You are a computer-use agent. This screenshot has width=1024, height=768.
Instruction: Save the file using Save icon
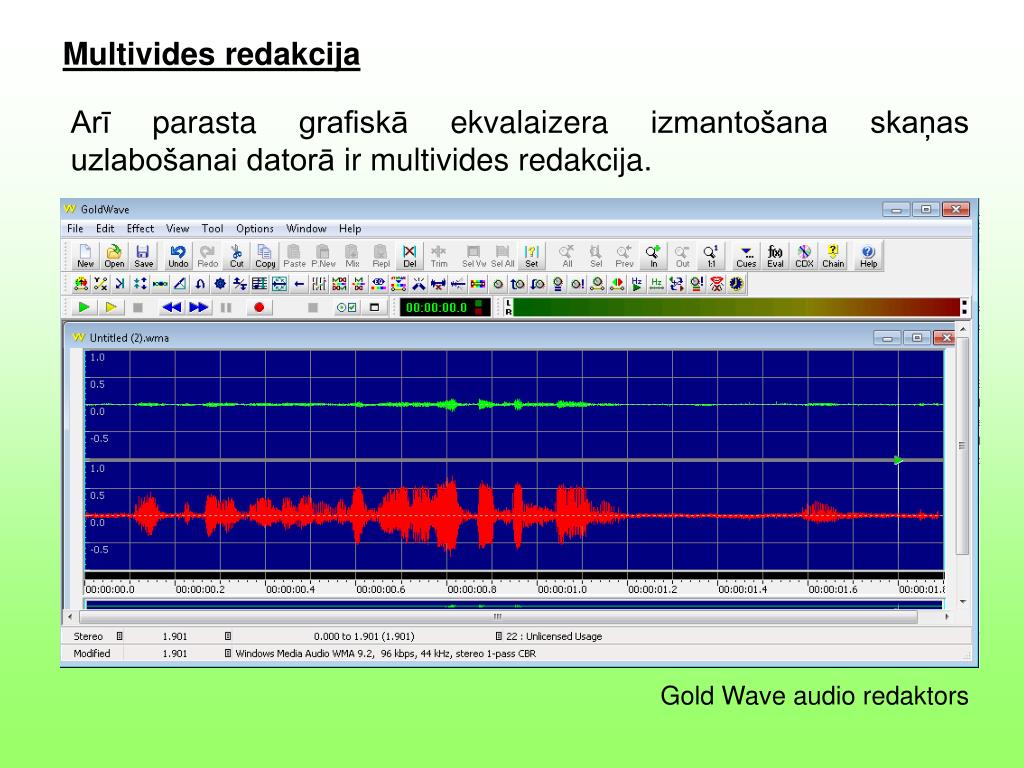click(x=143, y=255)
